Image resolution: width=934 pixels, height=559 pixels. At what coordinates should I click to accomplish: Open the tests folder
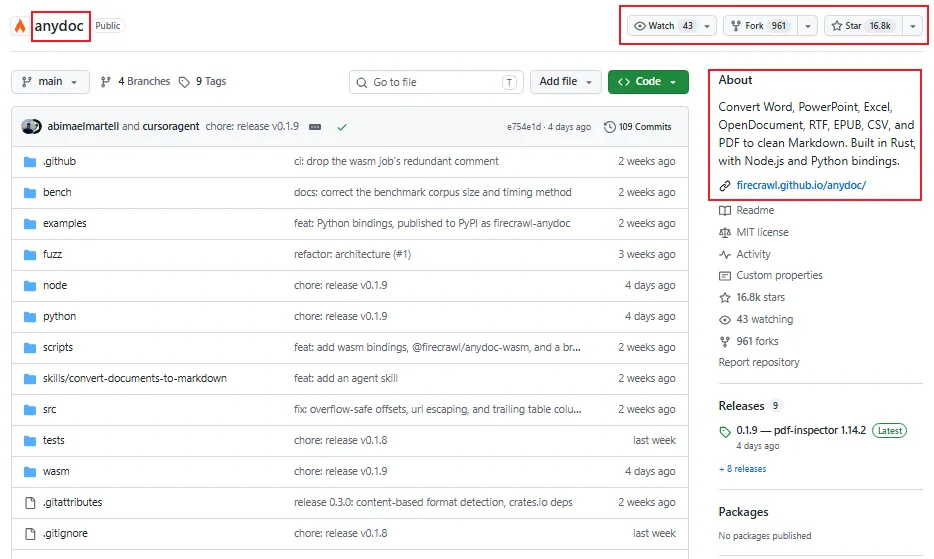(x=54, y=440)
